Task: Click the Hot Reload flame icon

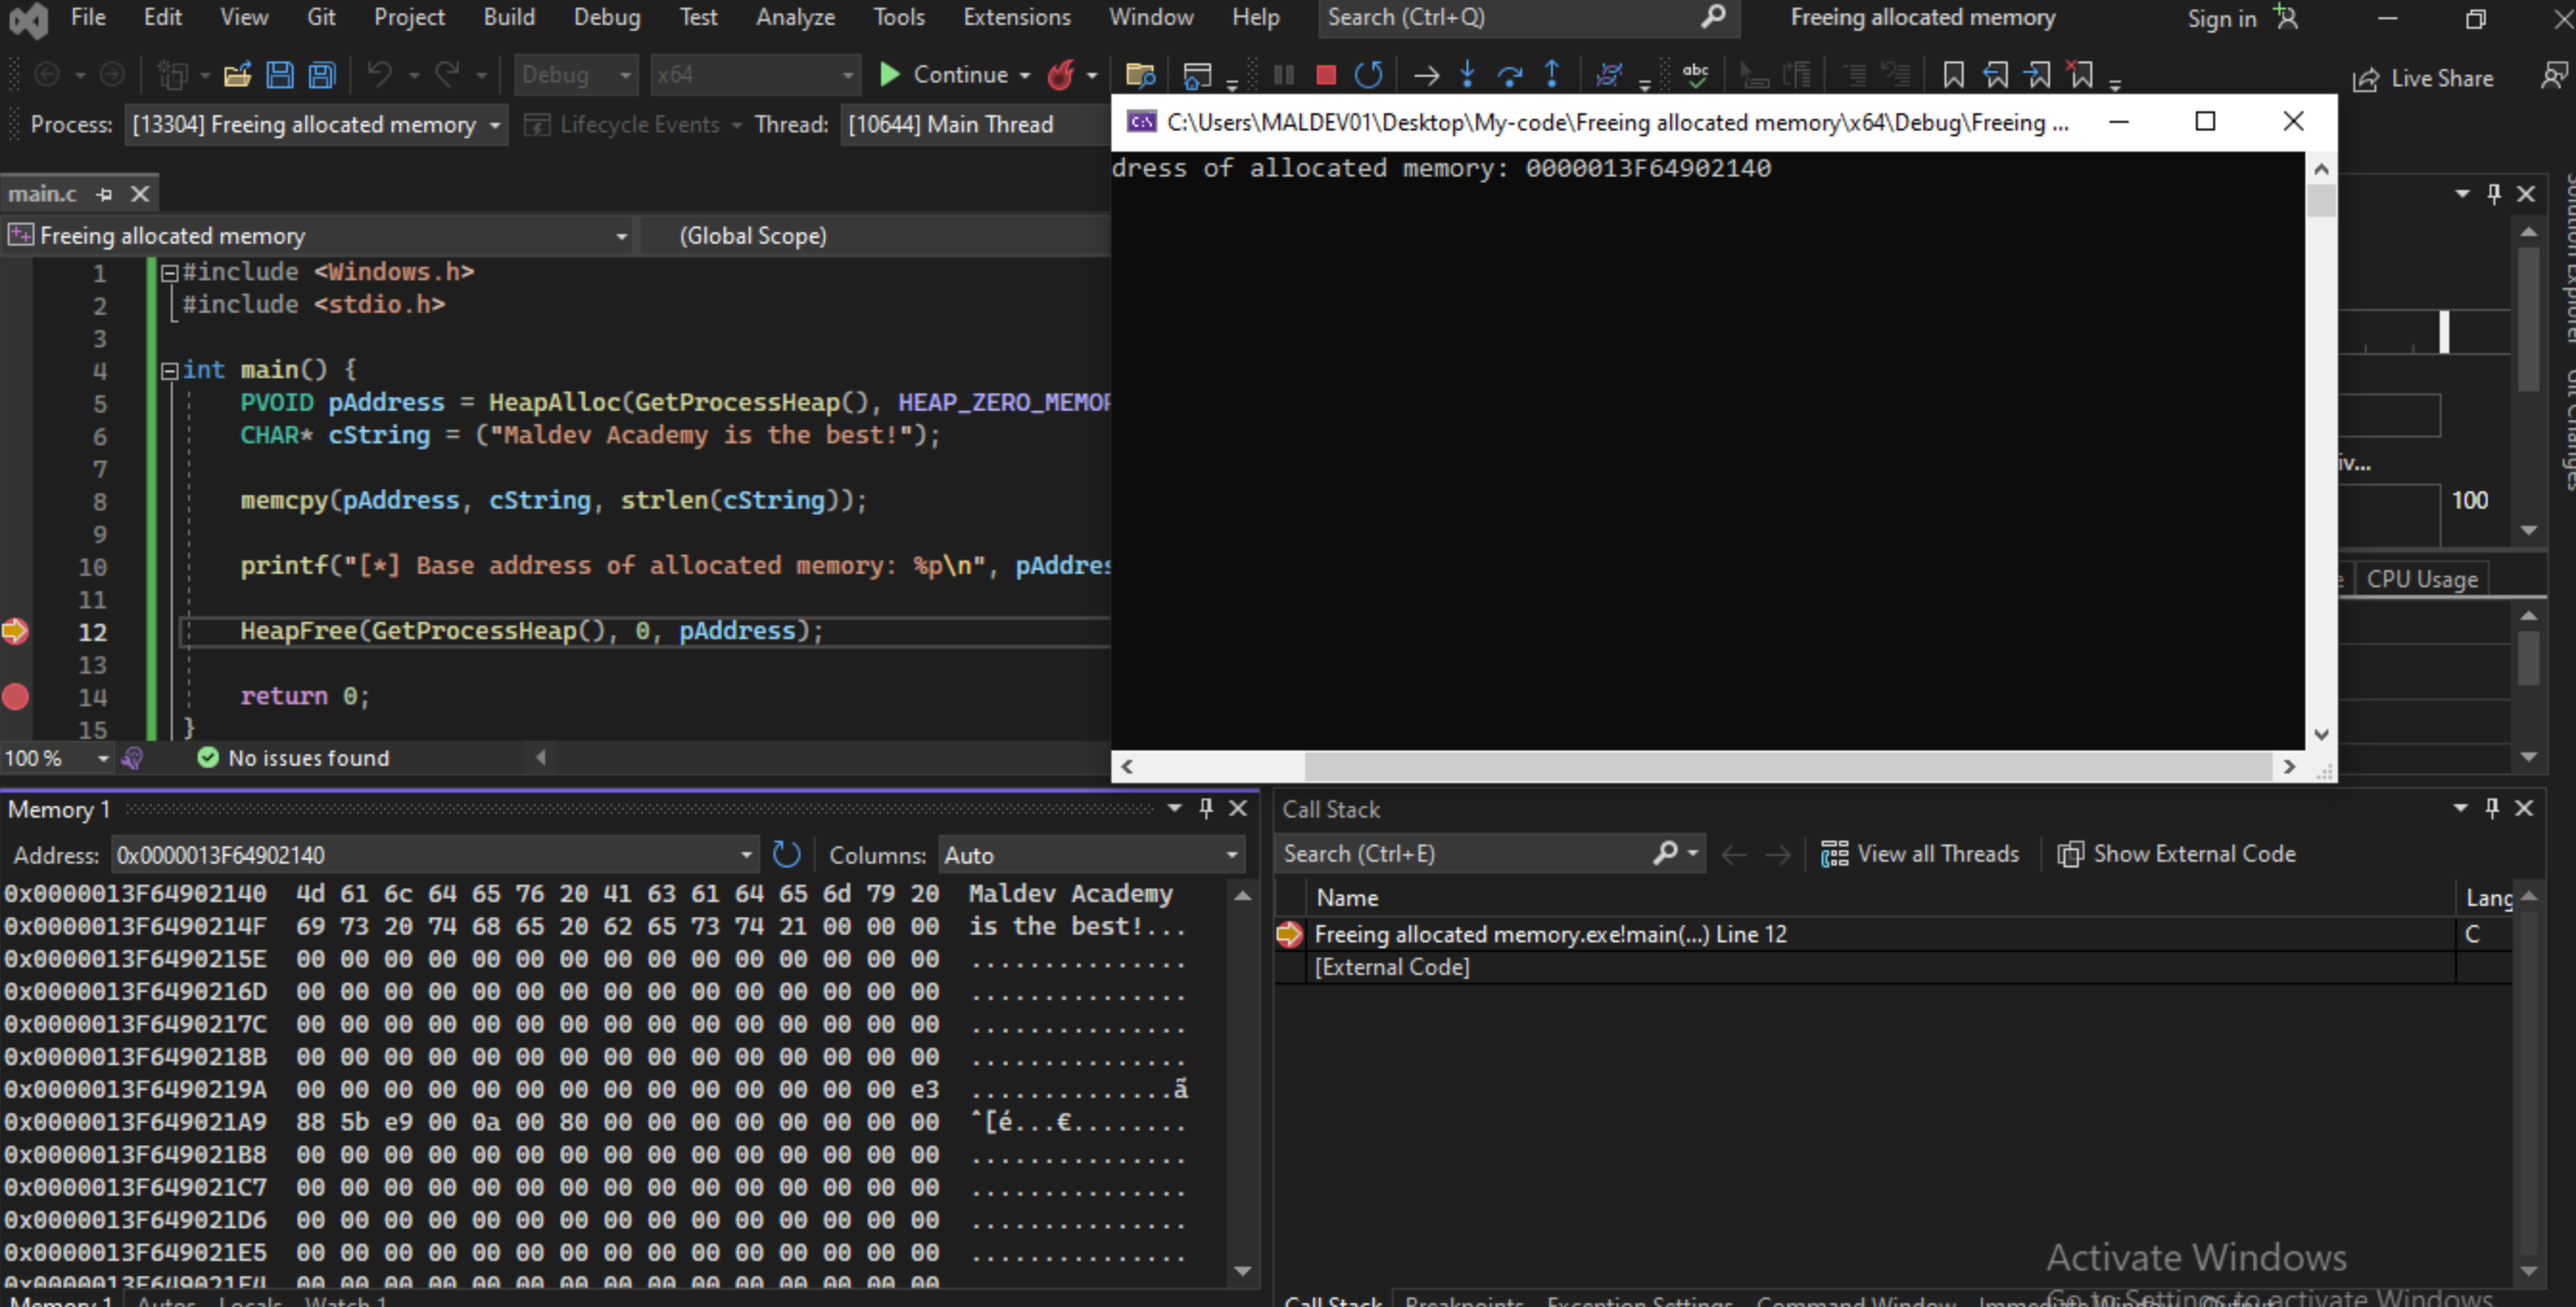Action: (1061, 75)
